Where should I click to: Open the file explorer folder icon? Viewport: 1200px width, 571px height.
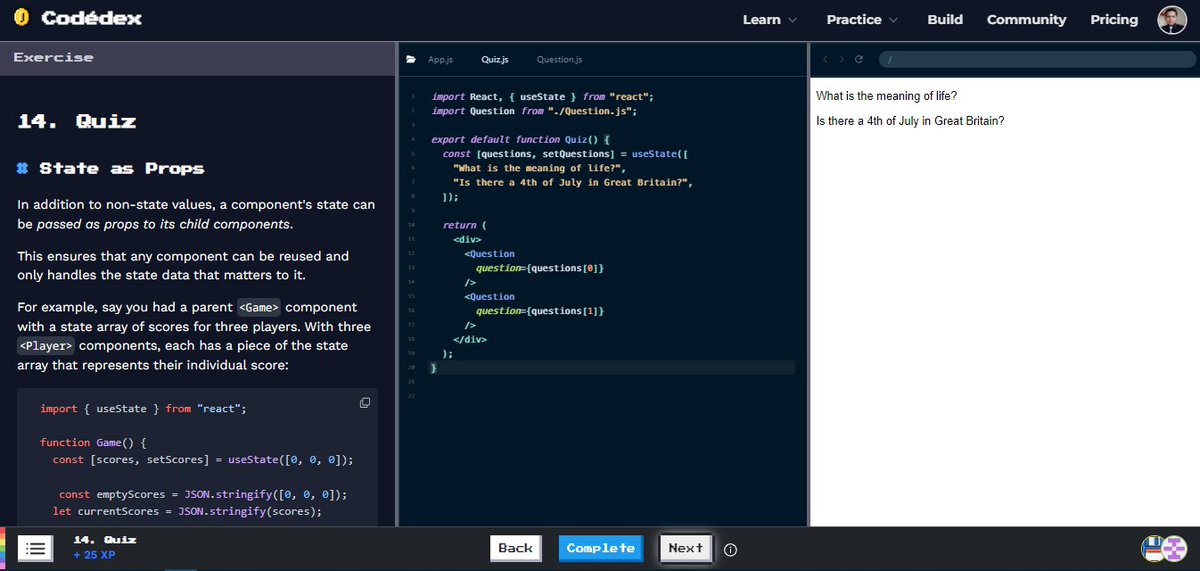coord(410,60)
